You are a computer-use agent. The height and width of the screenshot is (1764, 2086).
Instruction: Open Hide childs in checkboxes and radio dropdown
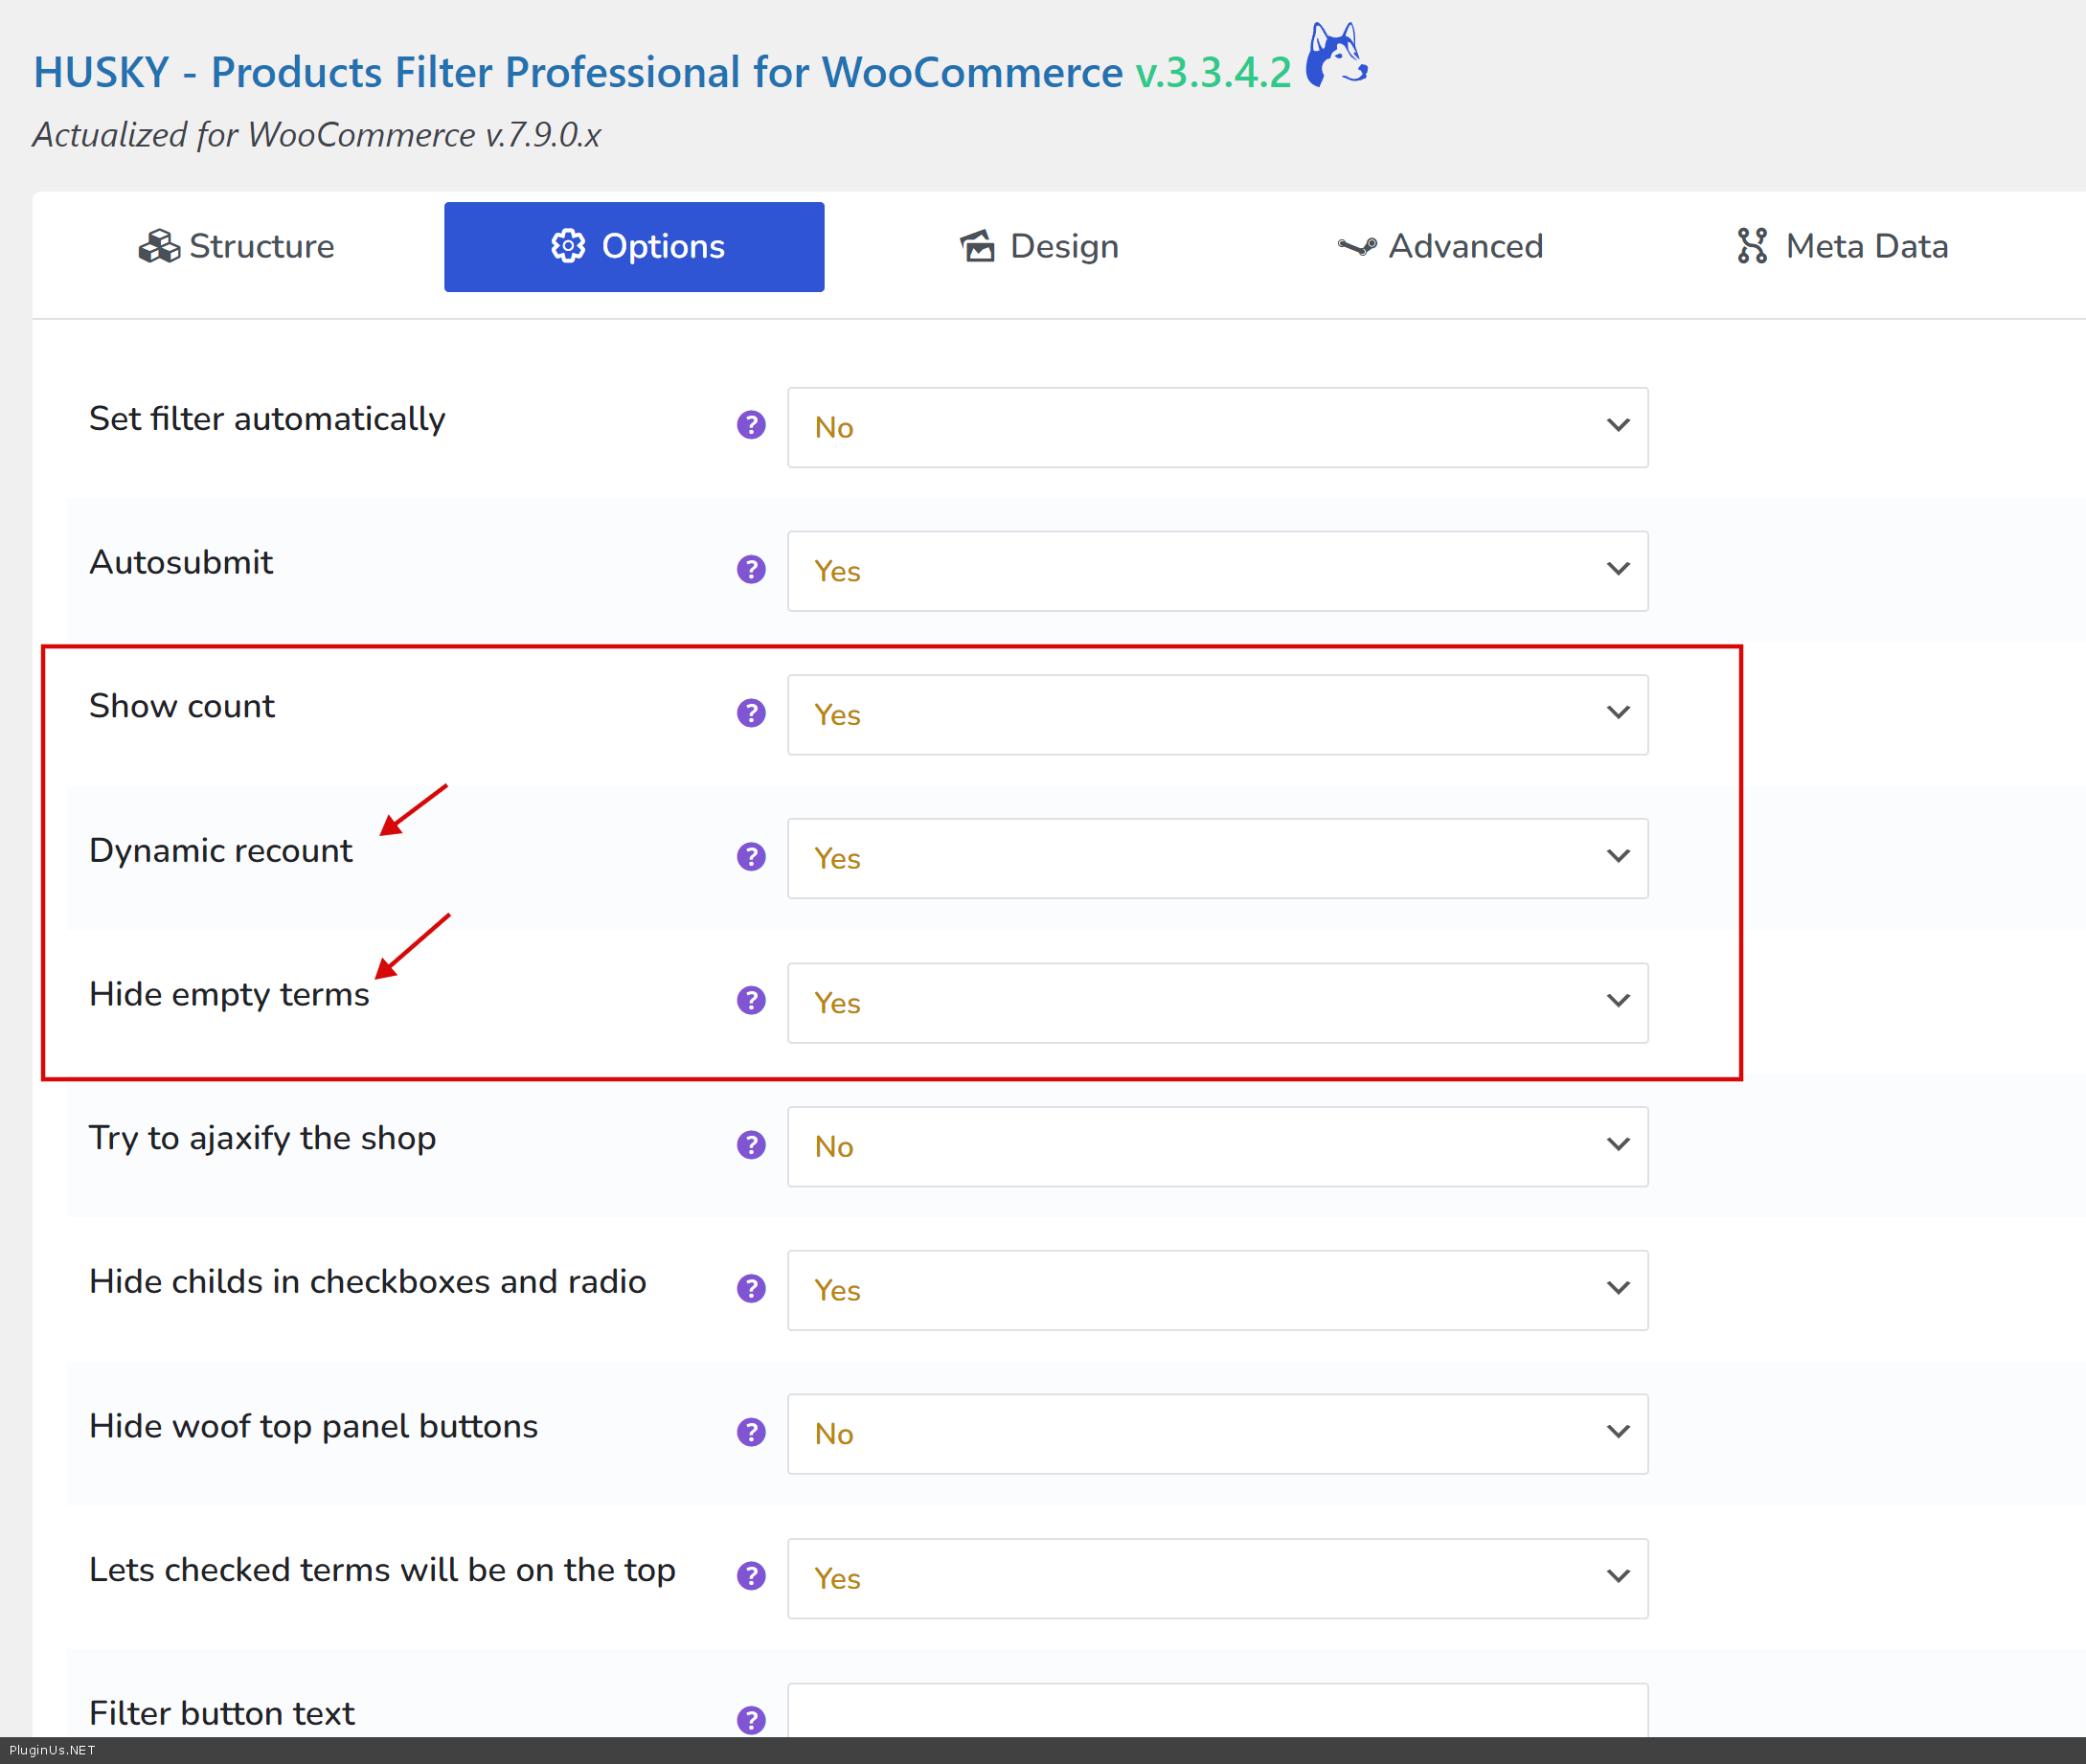coord(1217,1291)
